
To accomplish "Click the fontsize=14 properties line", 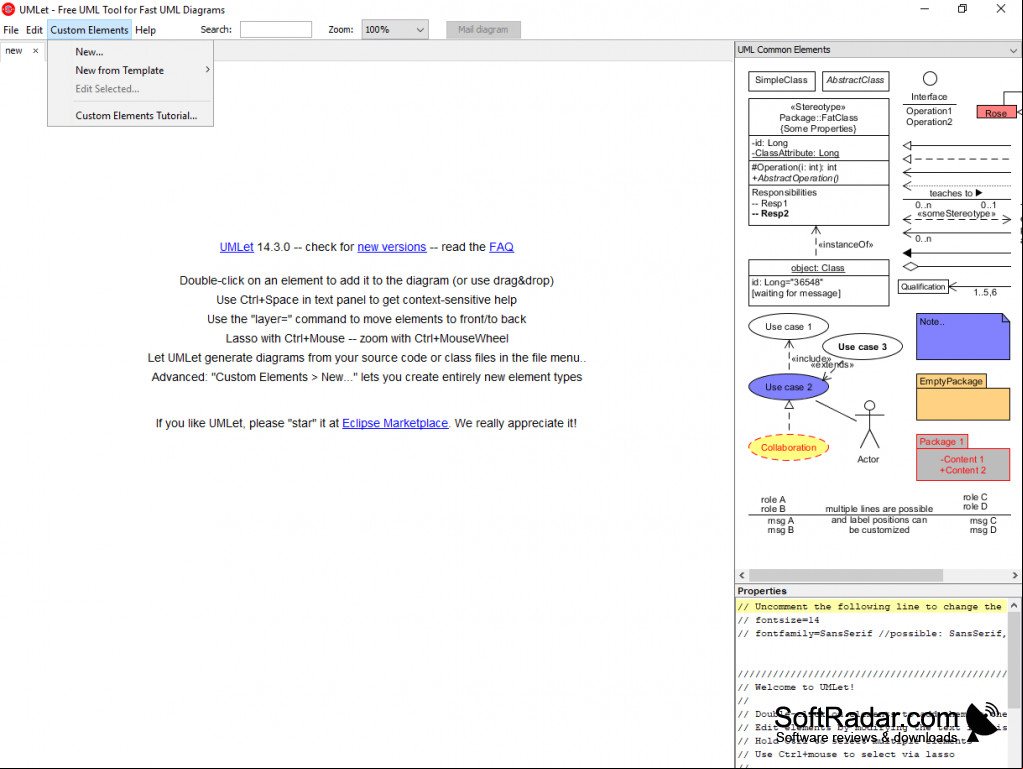I will (778, 620).
